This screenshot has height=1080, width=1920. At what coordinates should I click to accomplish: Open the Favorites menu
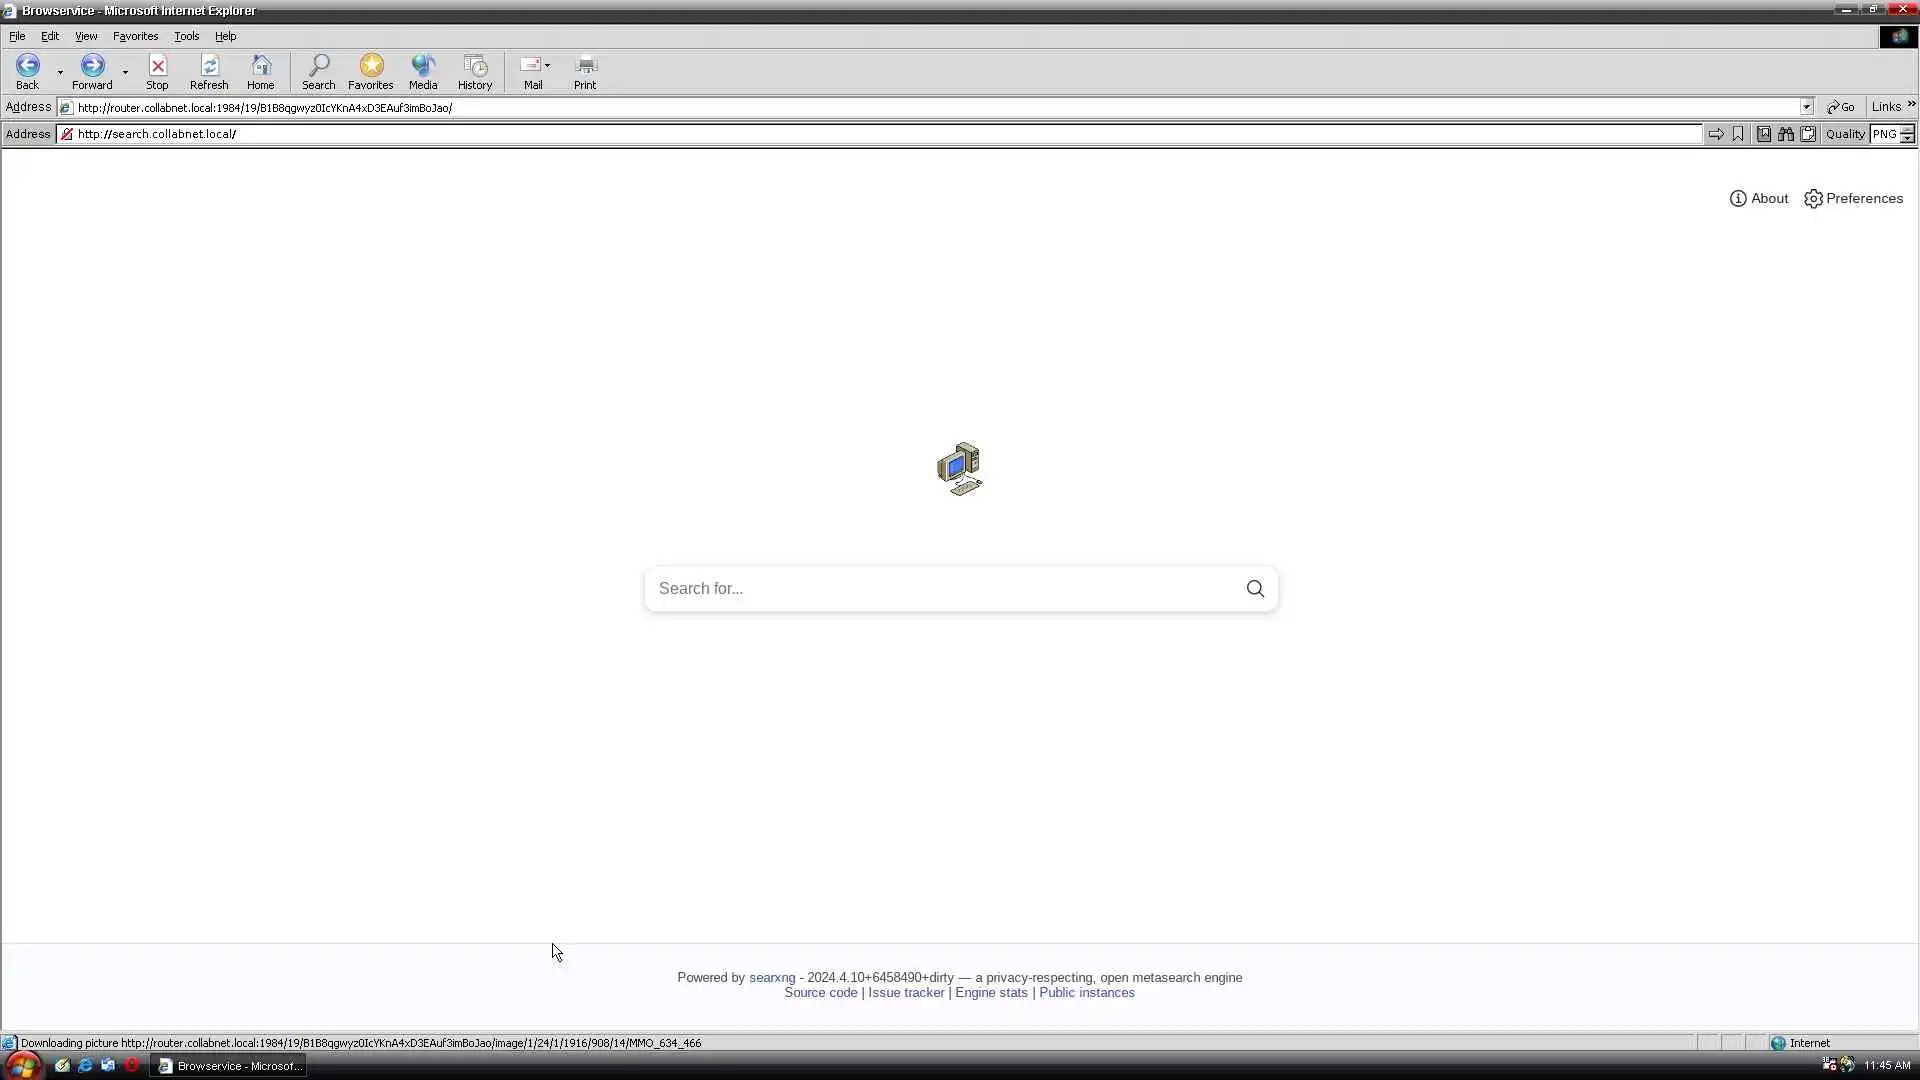click(135, 36)
